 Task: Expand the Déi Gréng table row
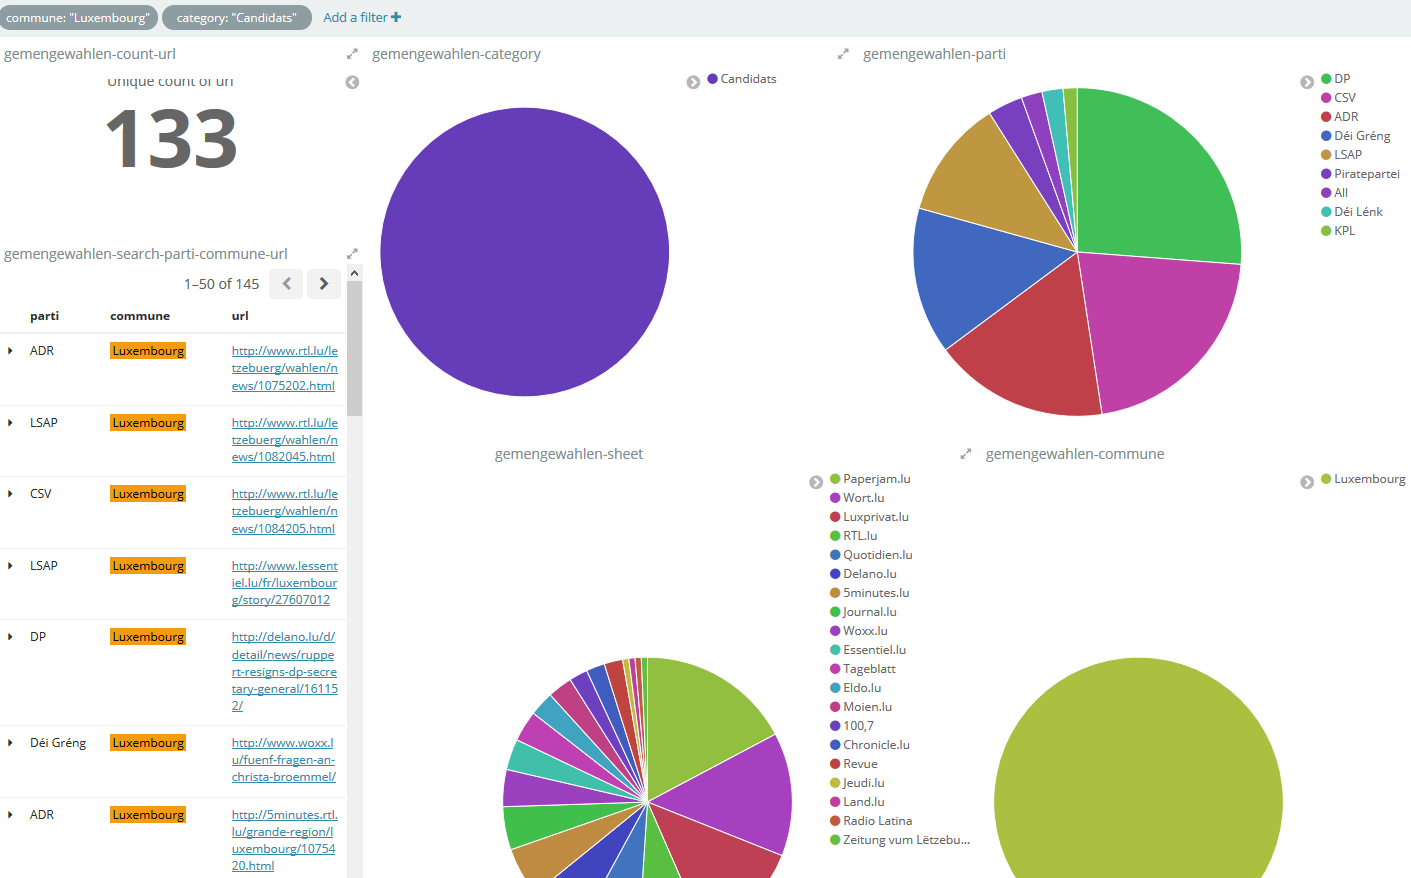(10, 743)
